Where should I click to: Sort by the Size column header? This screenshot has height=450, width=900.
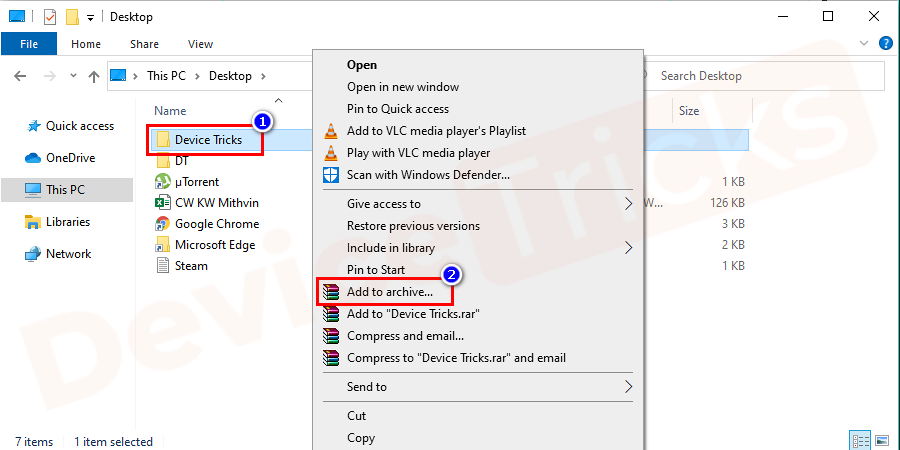[689, 111]
